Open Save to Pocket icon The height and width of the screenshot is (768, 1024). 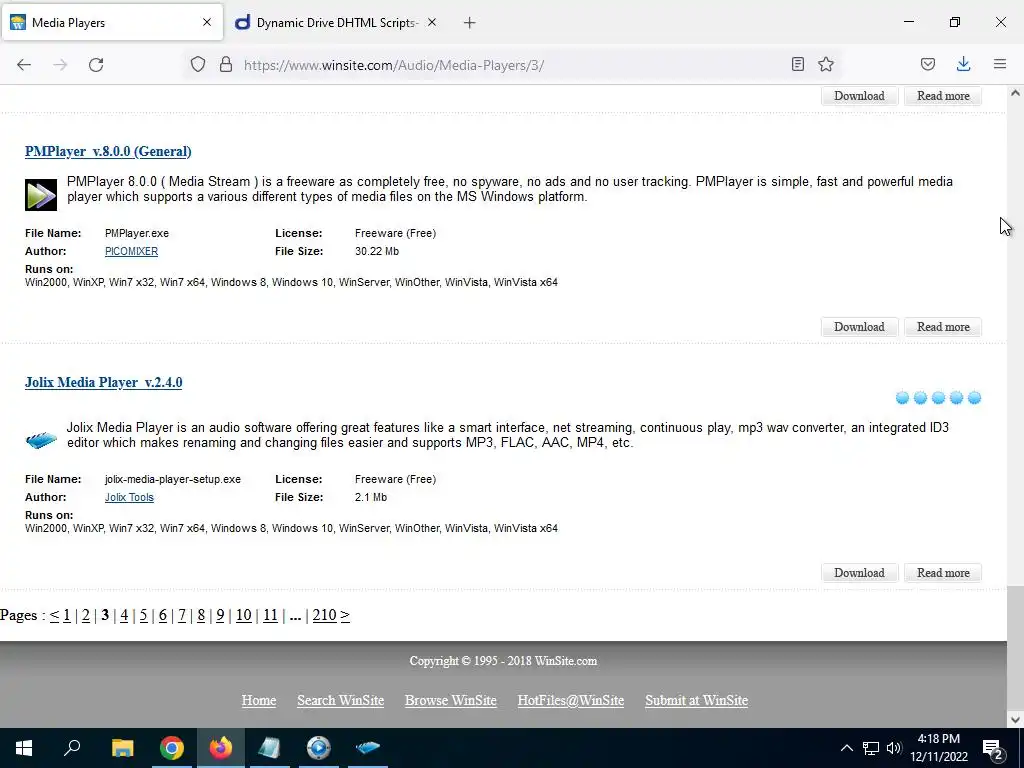coord(927,64)
